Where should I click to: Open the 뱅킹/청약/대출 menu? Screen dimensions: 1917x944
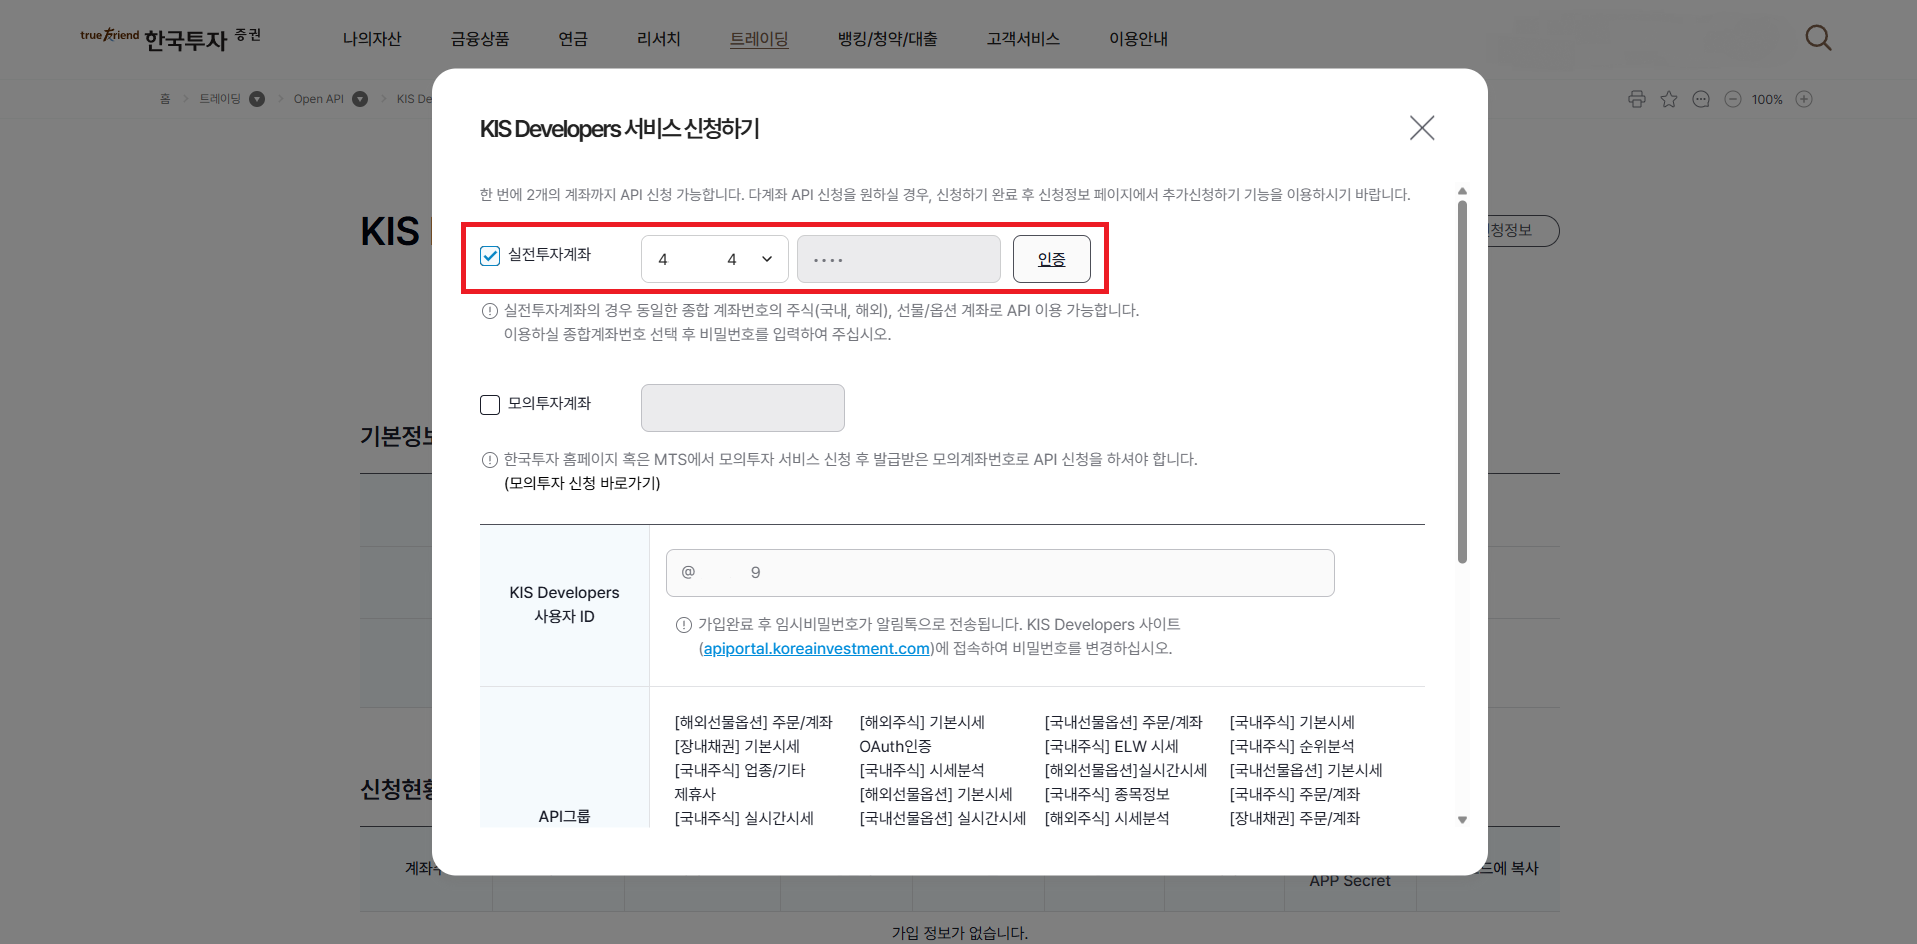(888, 39)
